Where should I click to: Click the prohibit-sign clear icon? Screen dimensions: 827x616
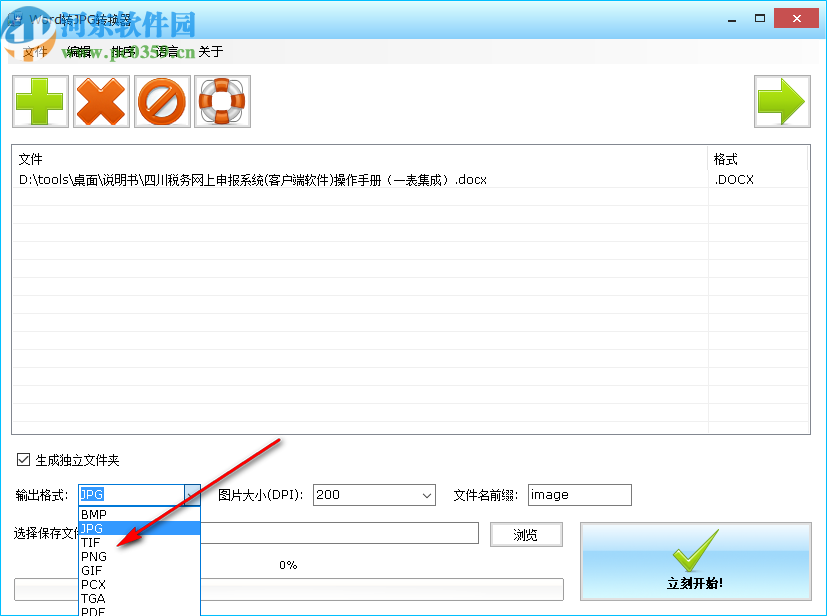[x=162, y=101]
